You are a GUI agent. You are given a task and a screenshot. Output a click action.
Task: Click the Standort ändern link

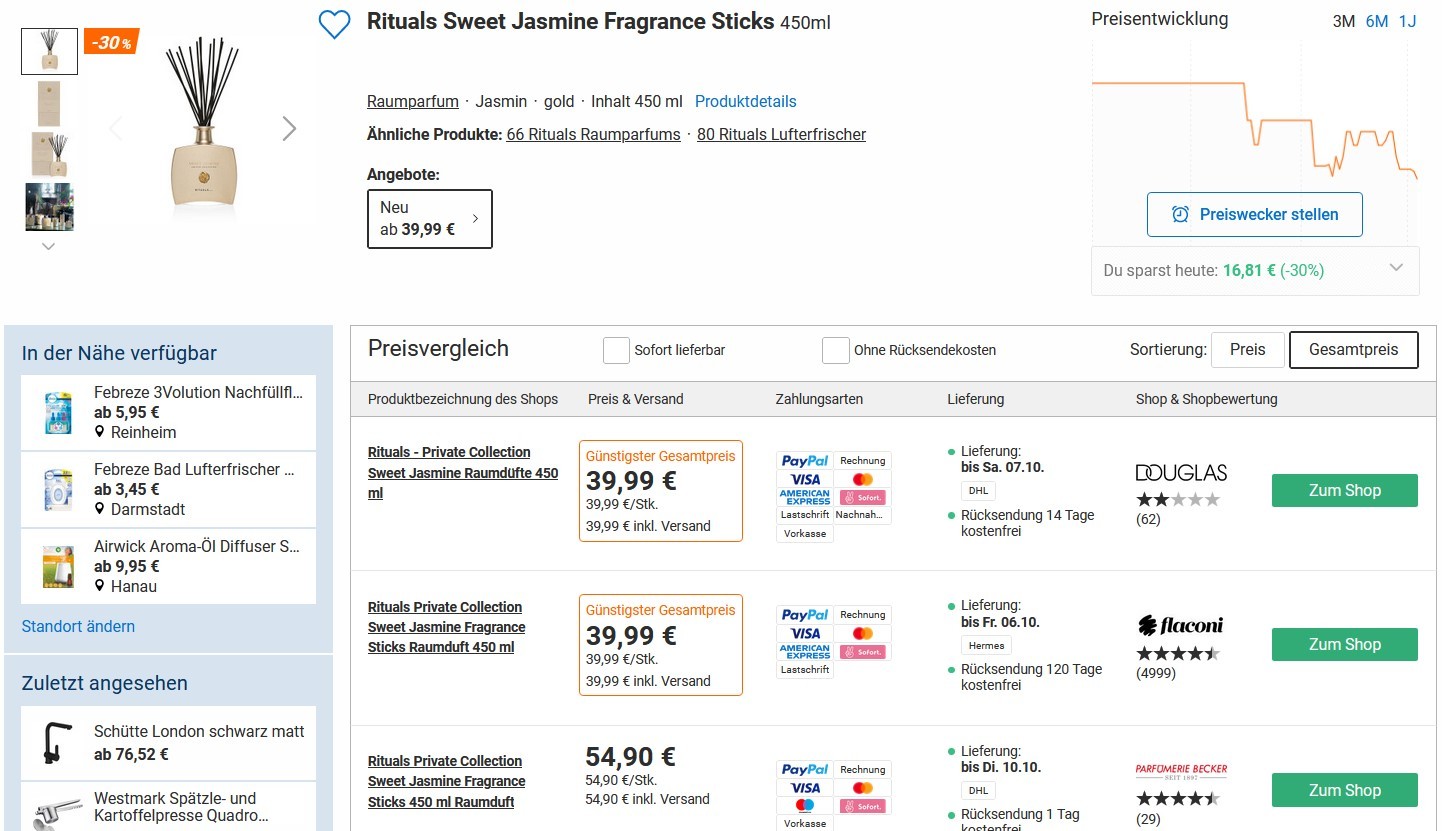tap(78, 626)
